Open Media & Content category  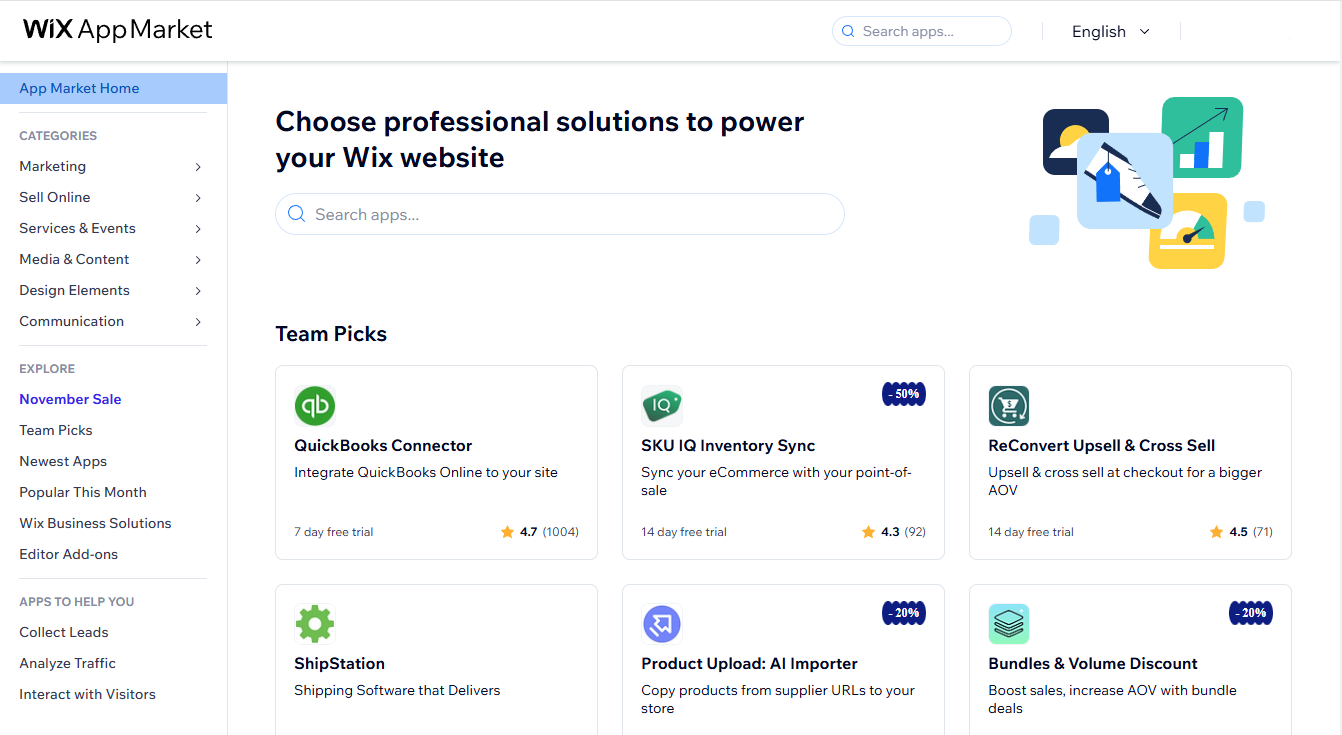pyautogui.click(x=74, y=259)
